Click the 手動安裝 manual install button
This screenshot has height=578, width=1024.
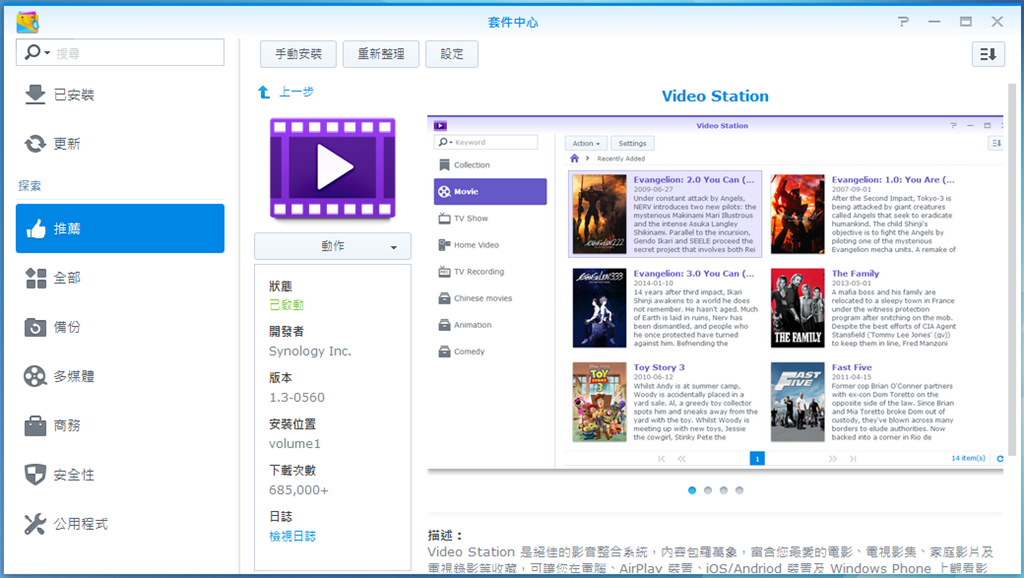point(298,54)
